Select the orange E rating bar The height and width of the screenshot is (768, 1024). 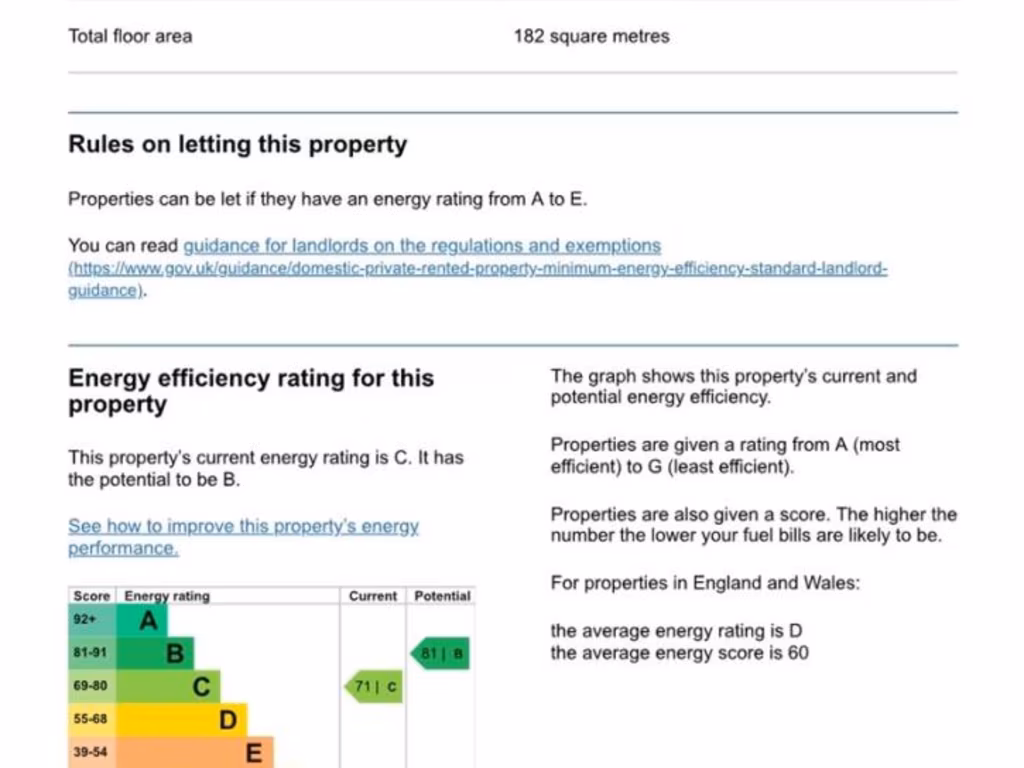tap(195, 752)
